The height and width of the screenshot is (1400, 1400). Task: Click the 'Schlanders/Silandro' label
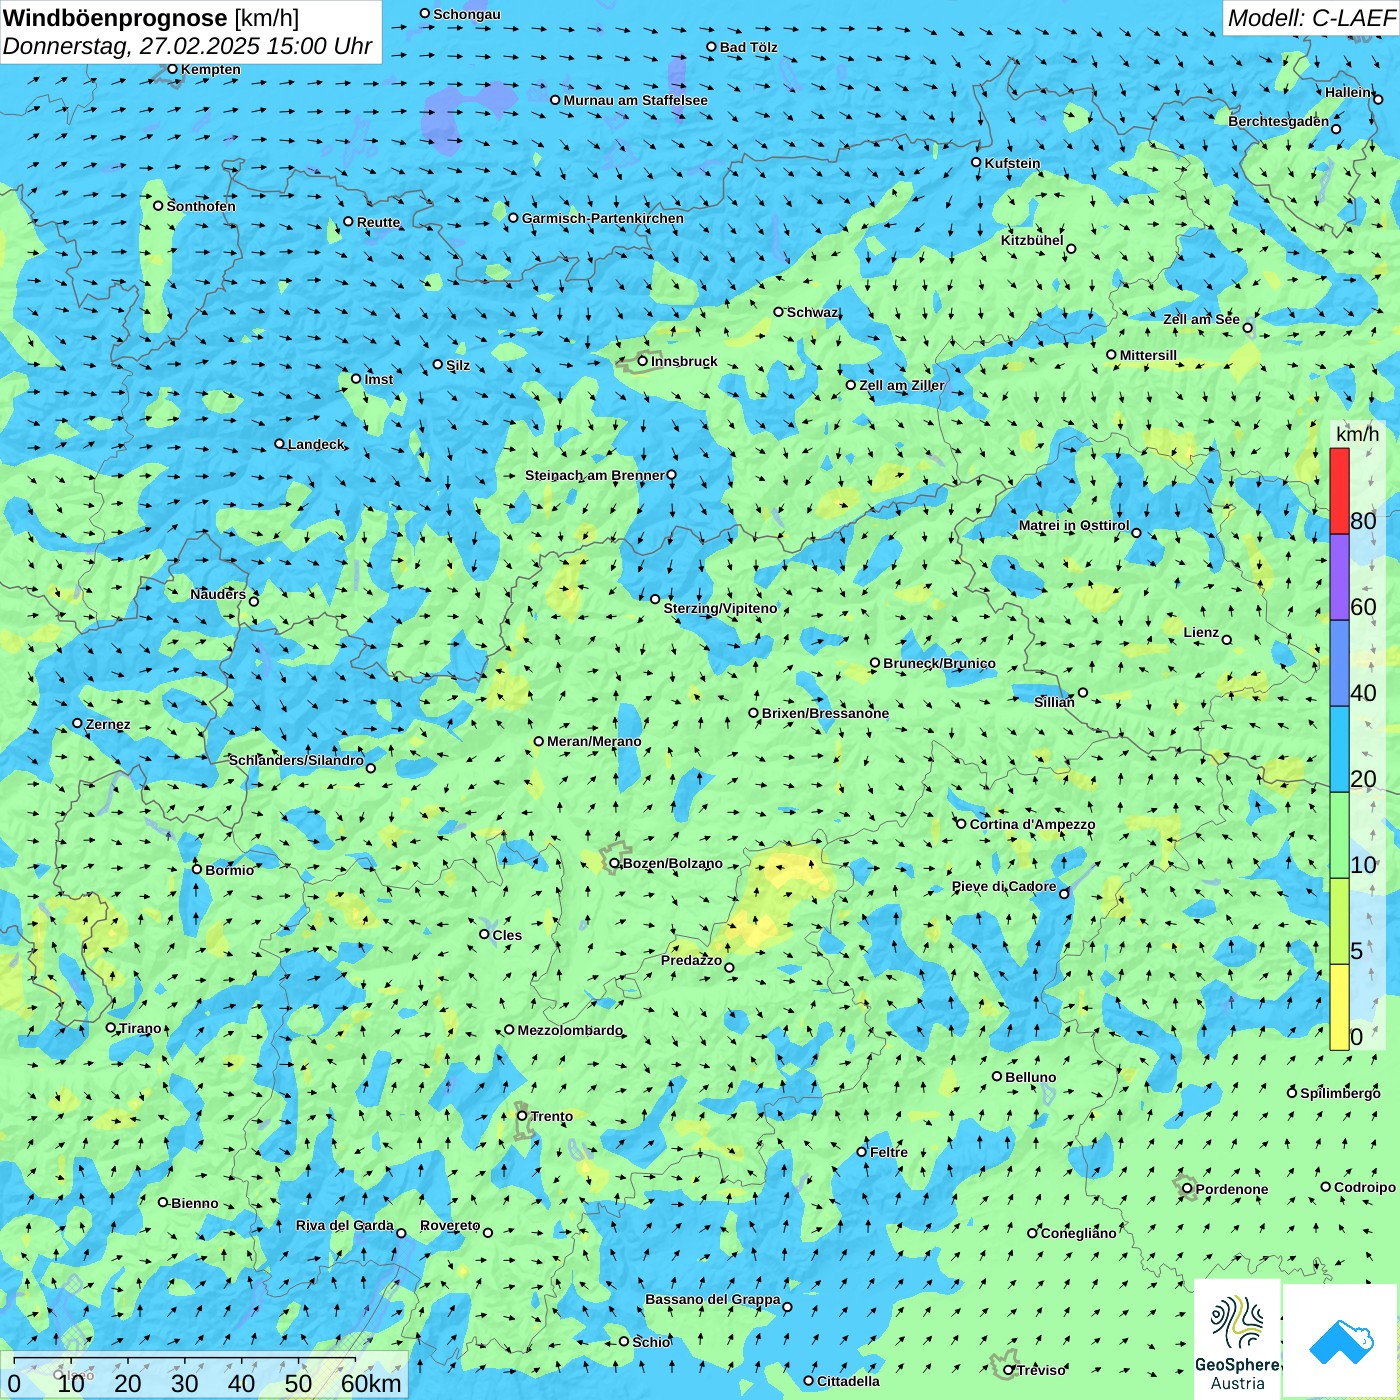296,760
